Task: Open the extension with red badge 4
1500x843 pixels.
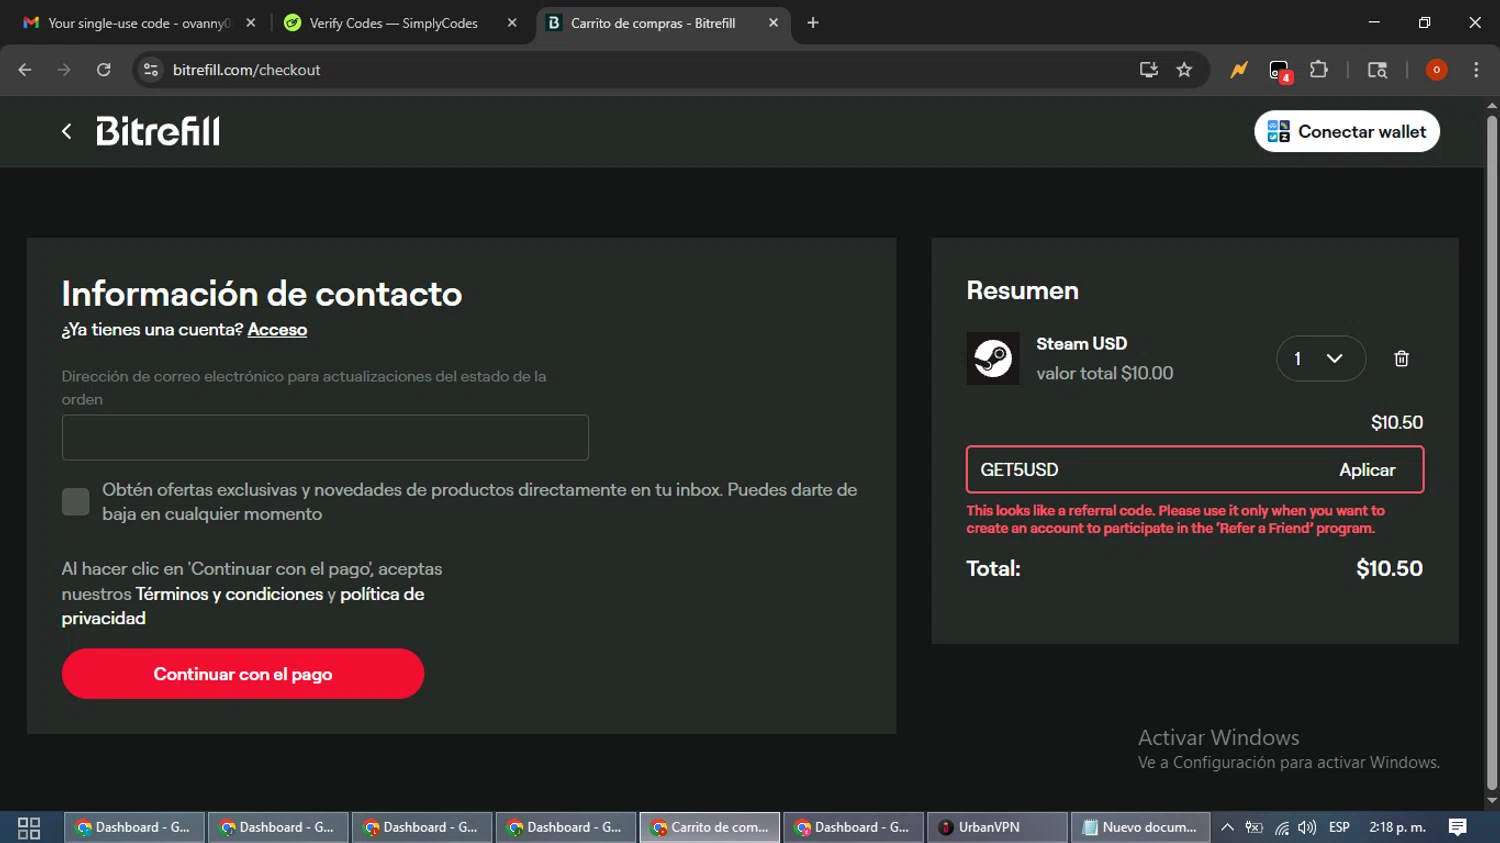Action: point(1280,71)
